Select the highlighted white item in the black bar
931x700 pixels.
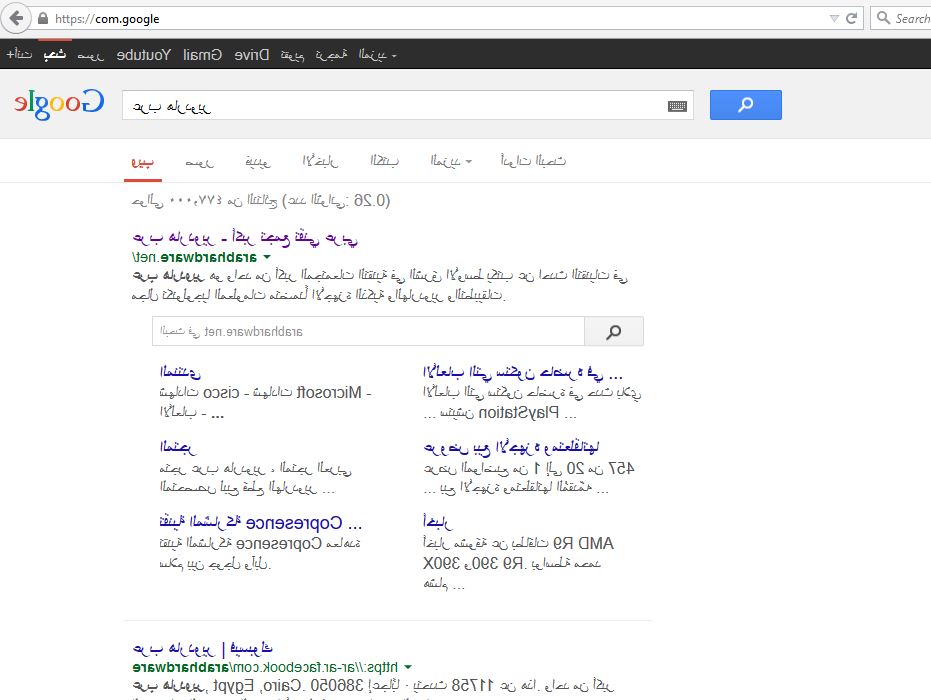[55, 55]
